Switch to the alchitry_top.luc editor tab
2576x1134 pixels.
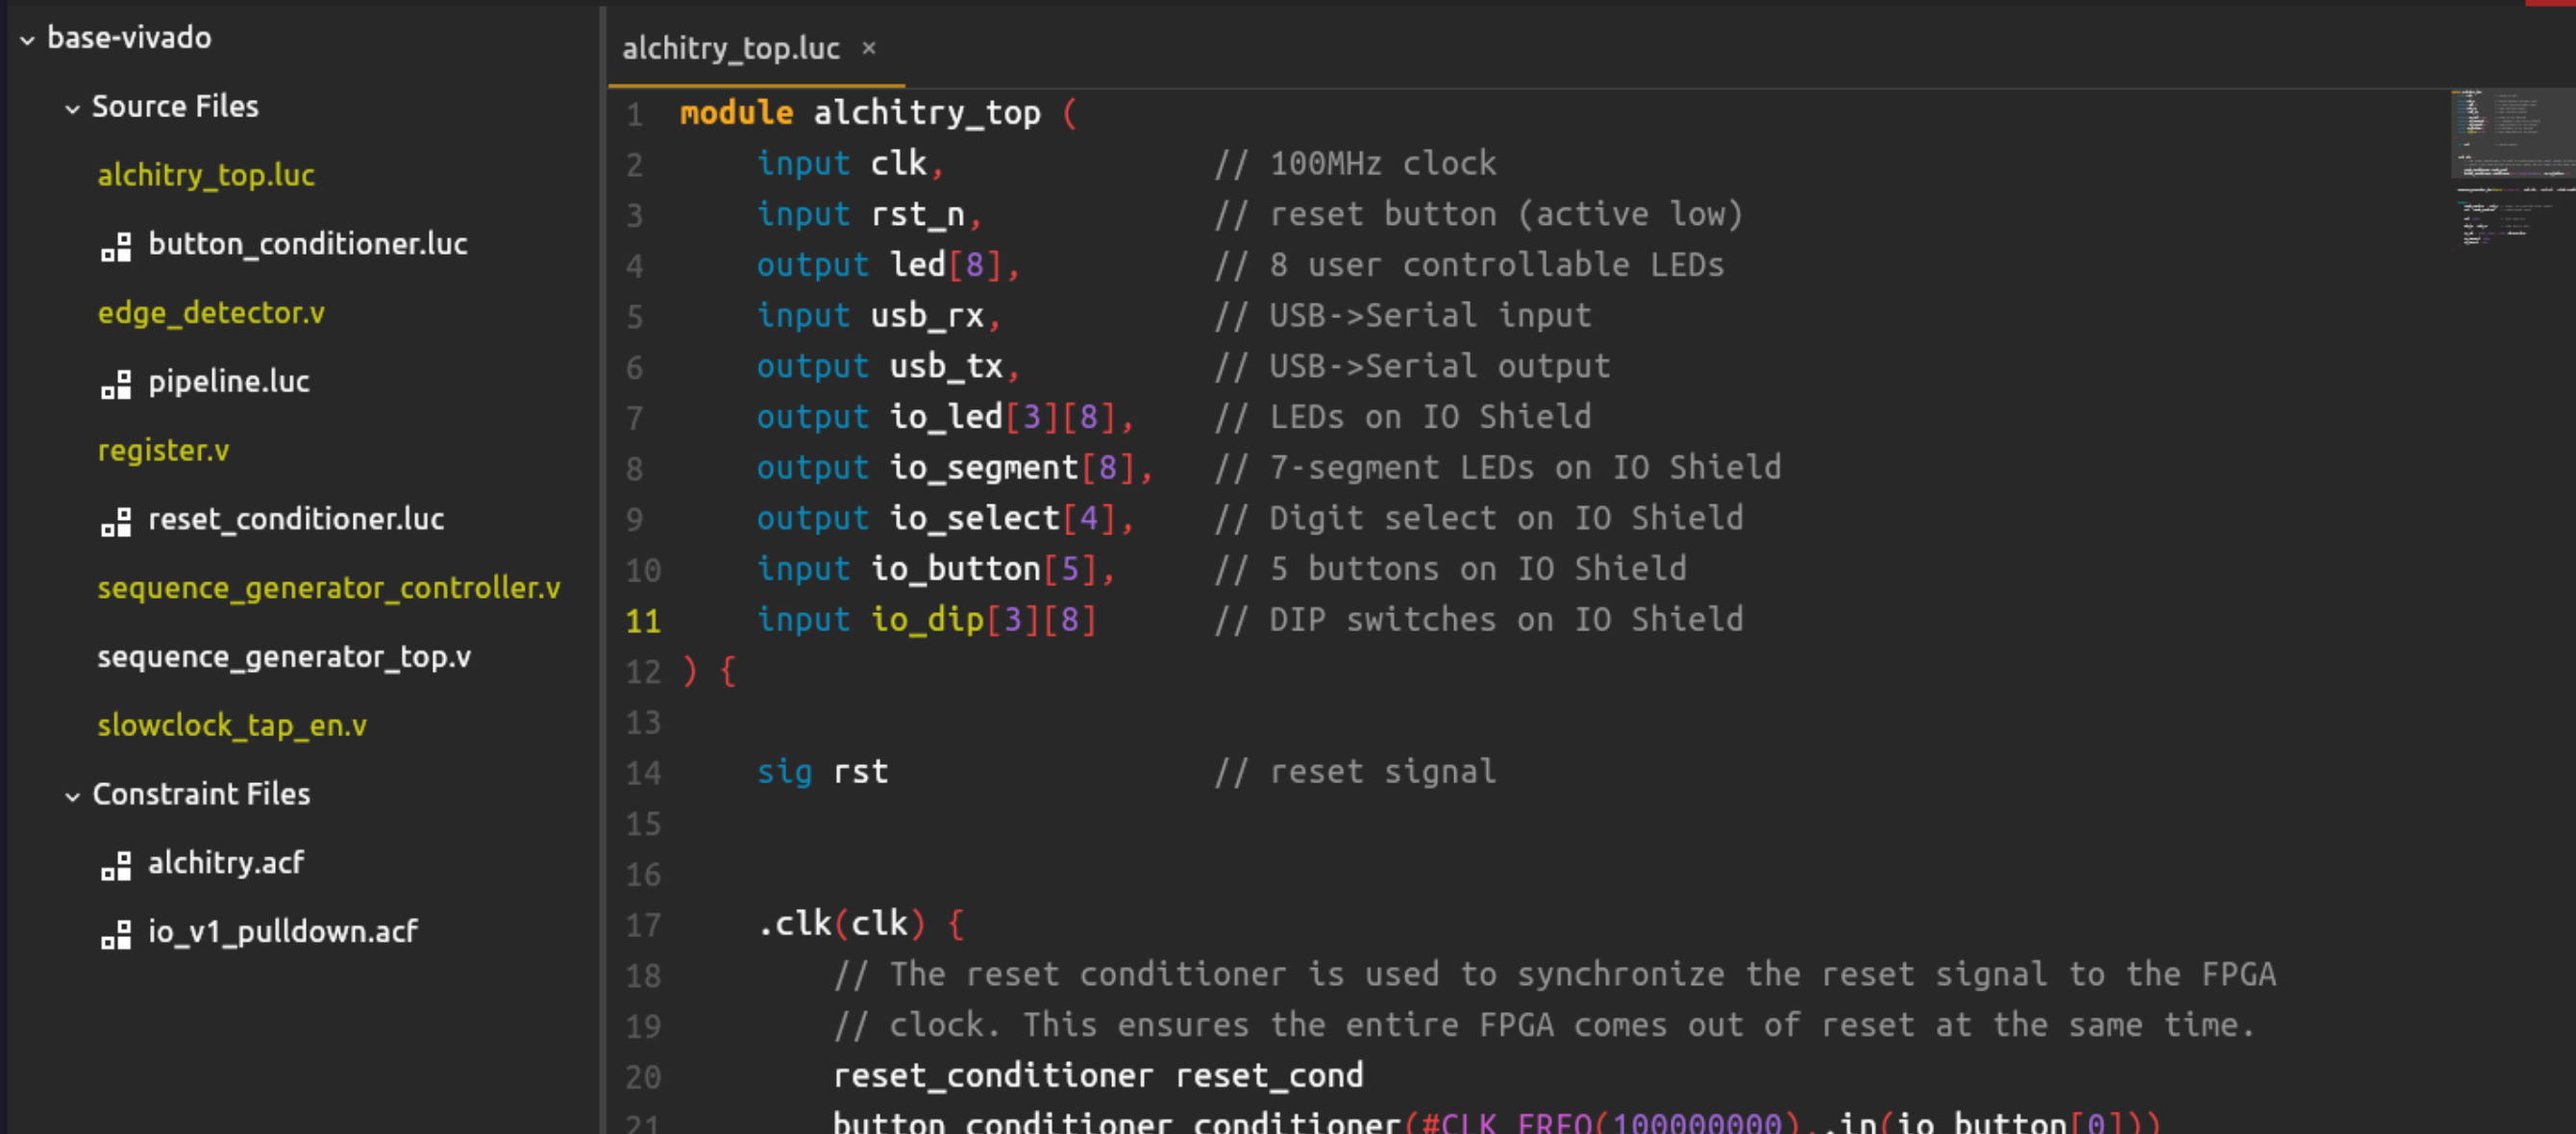[x=731, y=48]
